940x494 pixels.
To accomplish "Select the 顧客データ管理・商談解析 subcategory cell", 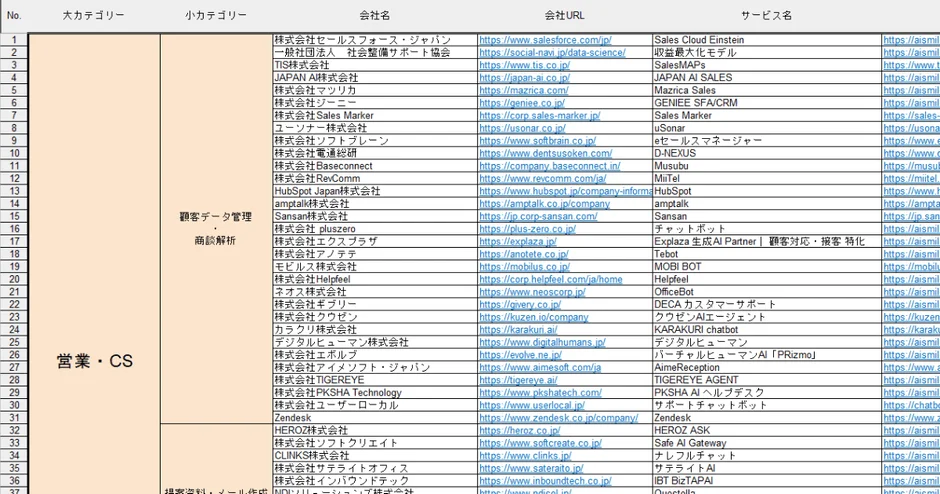I will (x=216, y=228).
